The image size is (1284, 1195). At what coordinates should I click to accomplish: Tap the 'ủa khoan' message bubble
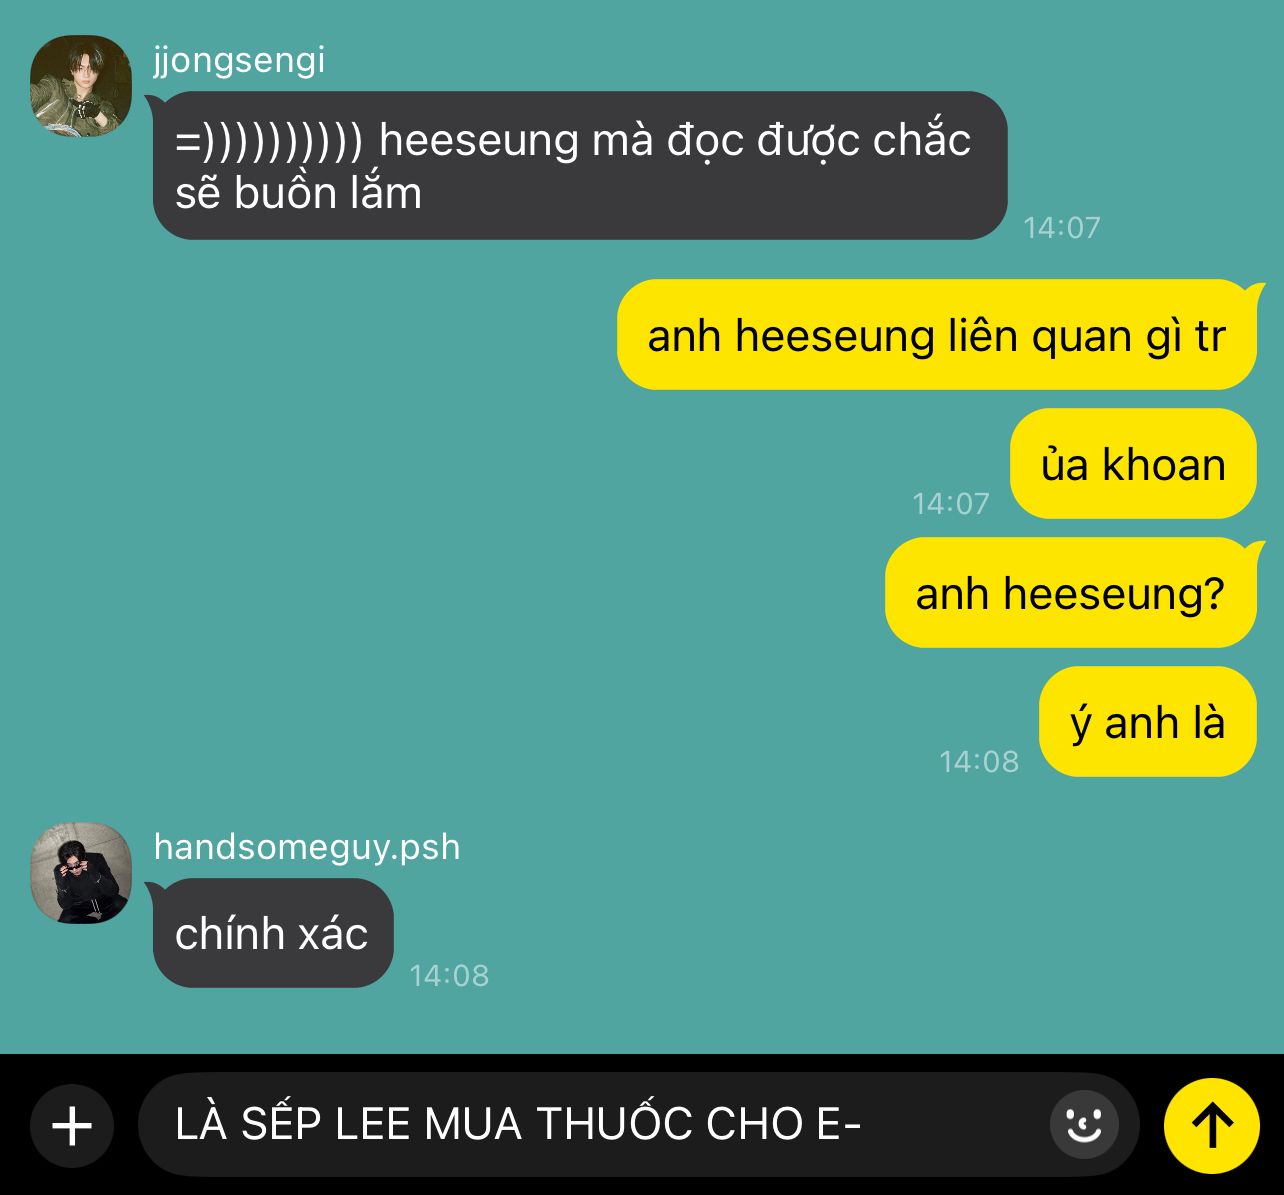pos(1133,464)
